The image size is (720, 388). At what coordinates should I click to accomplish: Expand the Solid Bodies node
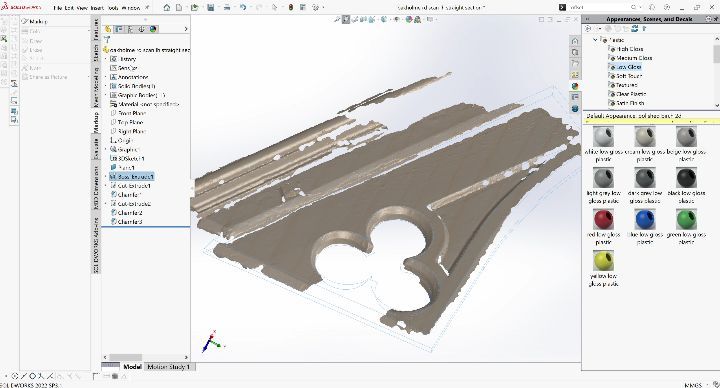point(106,86)
